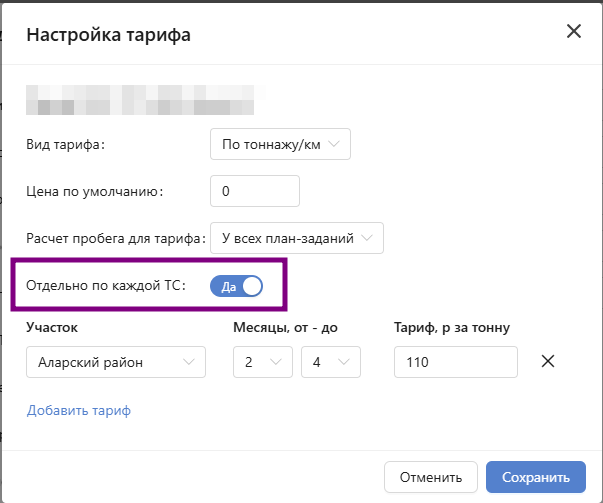Image resolution: width=603 pixels, height=503 pixels.
Task: Close the Настройка тарифа dialog
Action: tap(574, 32)
